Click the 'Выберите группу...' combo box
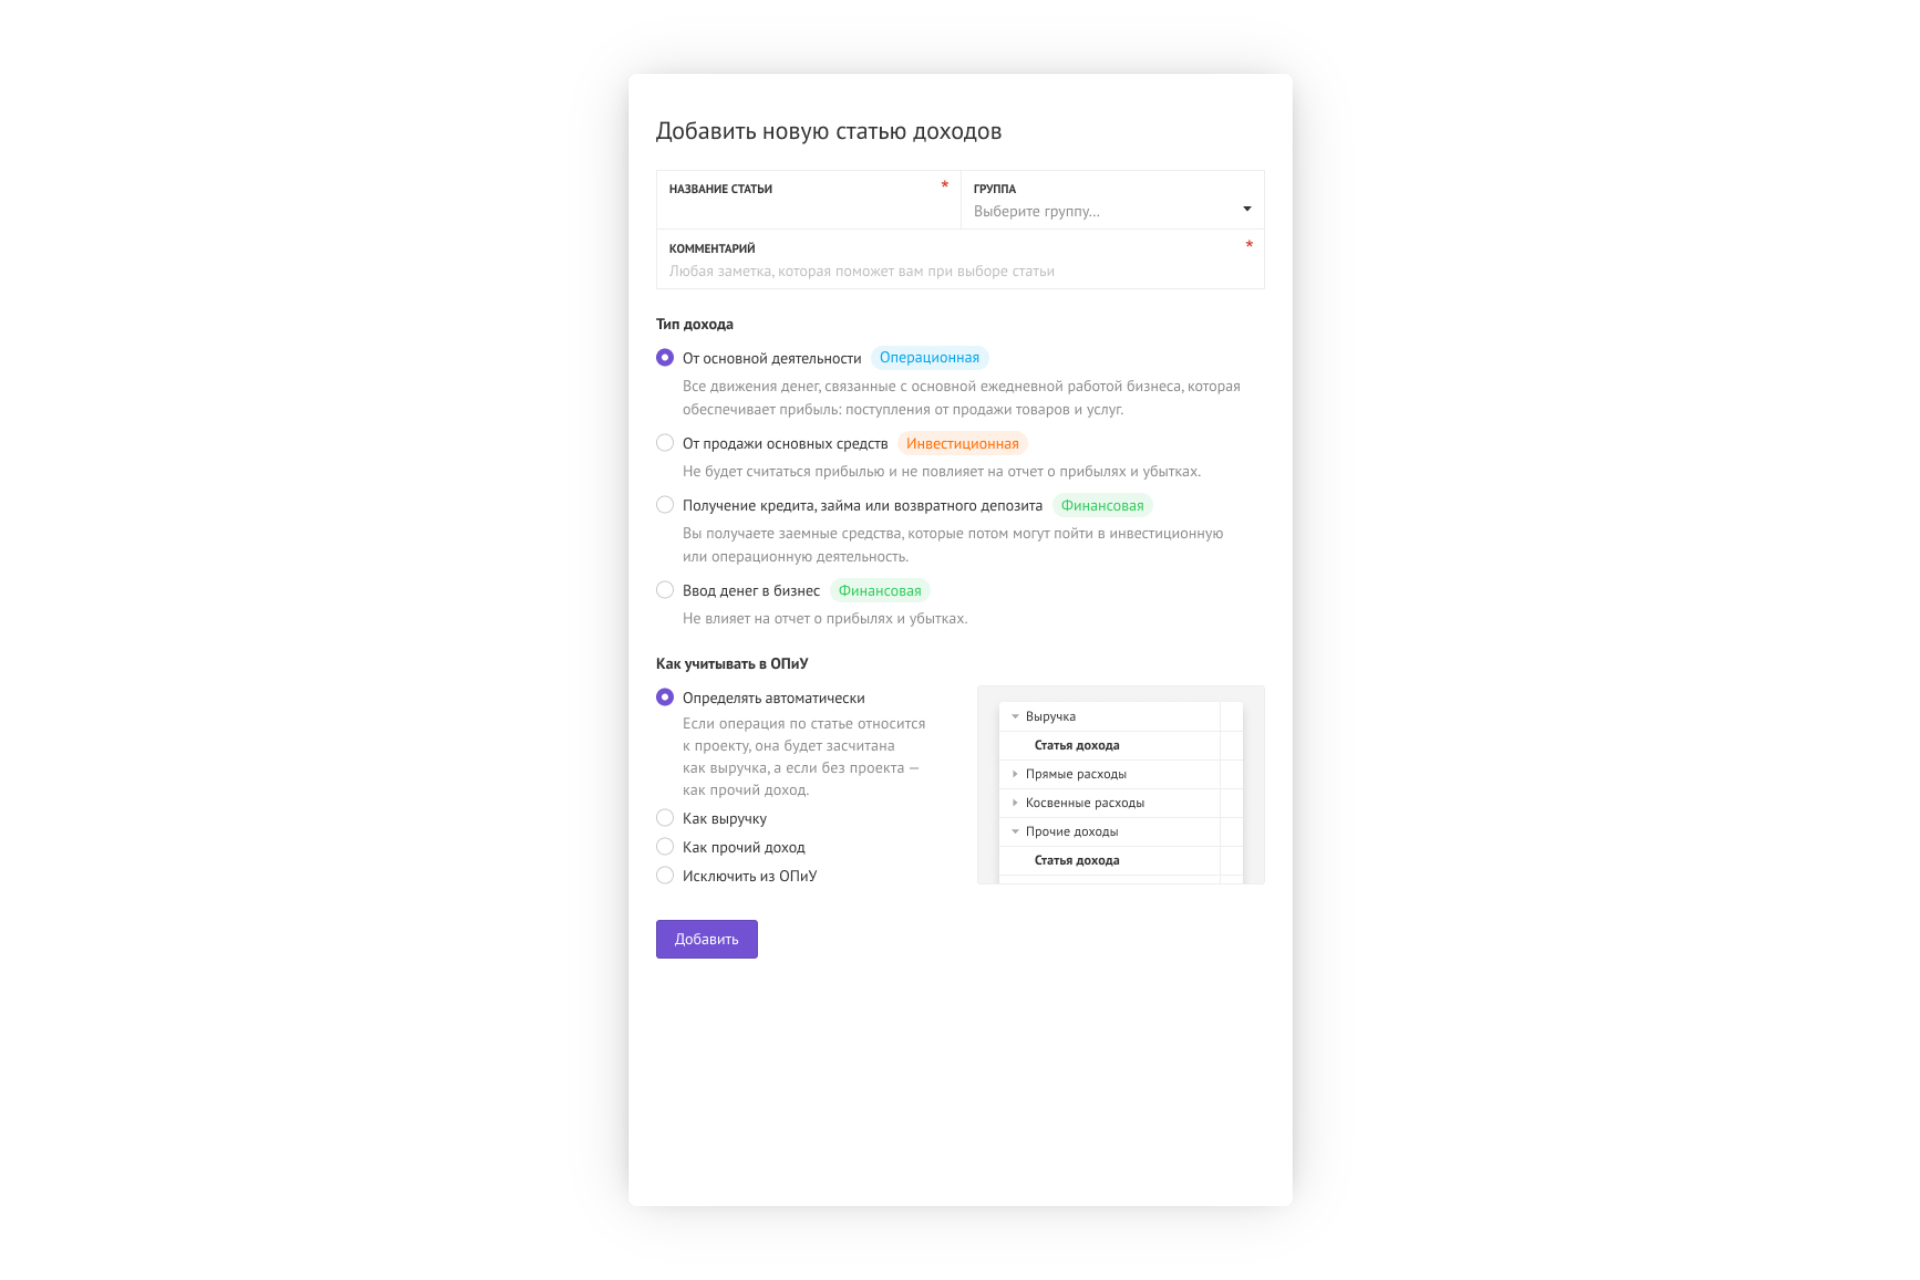This screenshot has height=1280, width=1920. tap(1112, 200)
